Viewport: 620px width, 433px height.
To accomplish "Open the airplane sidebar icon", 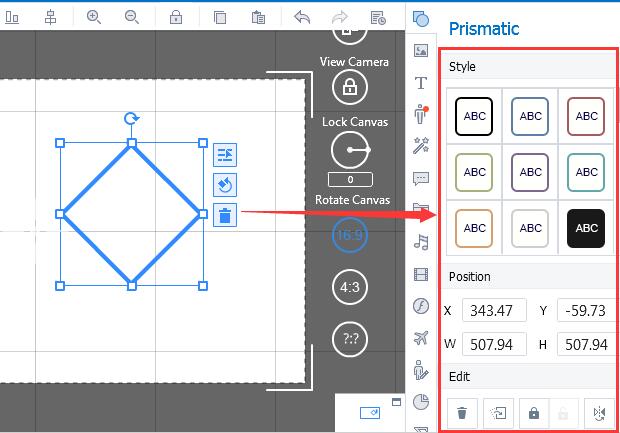I will click(x=421, y=337).
